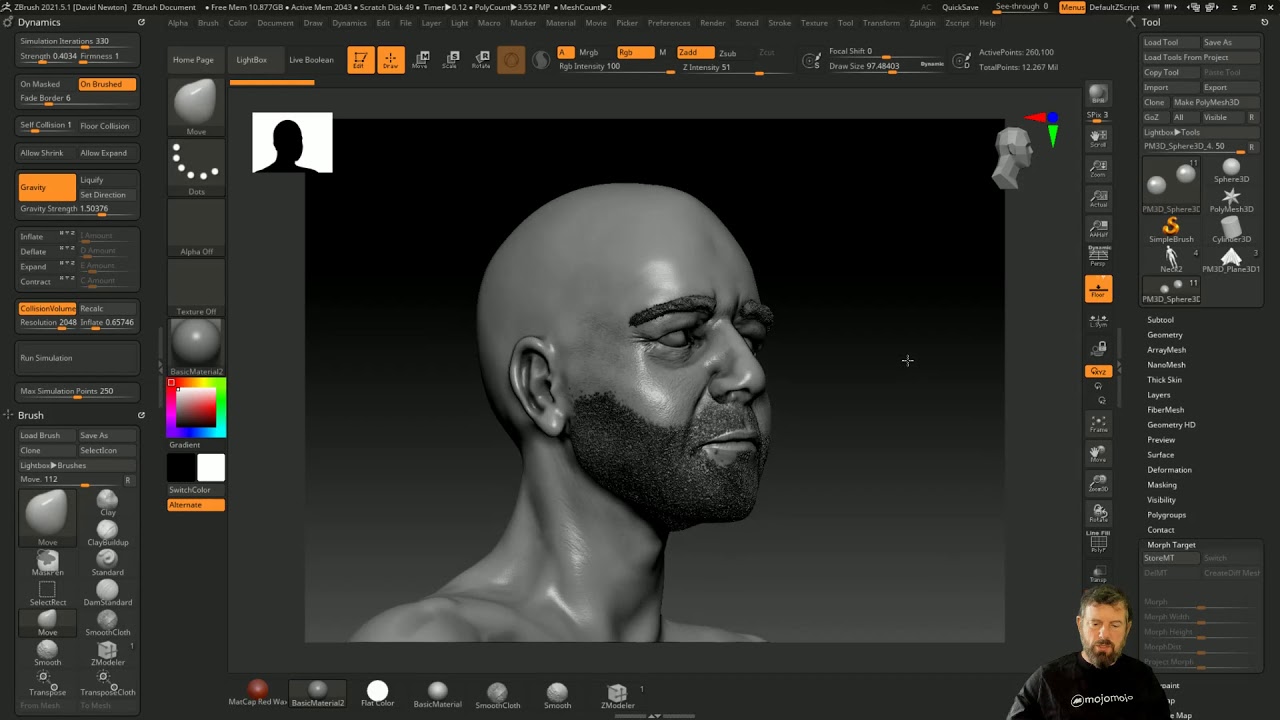
Task: Click Set Direction button
Action: pos(107,195)
